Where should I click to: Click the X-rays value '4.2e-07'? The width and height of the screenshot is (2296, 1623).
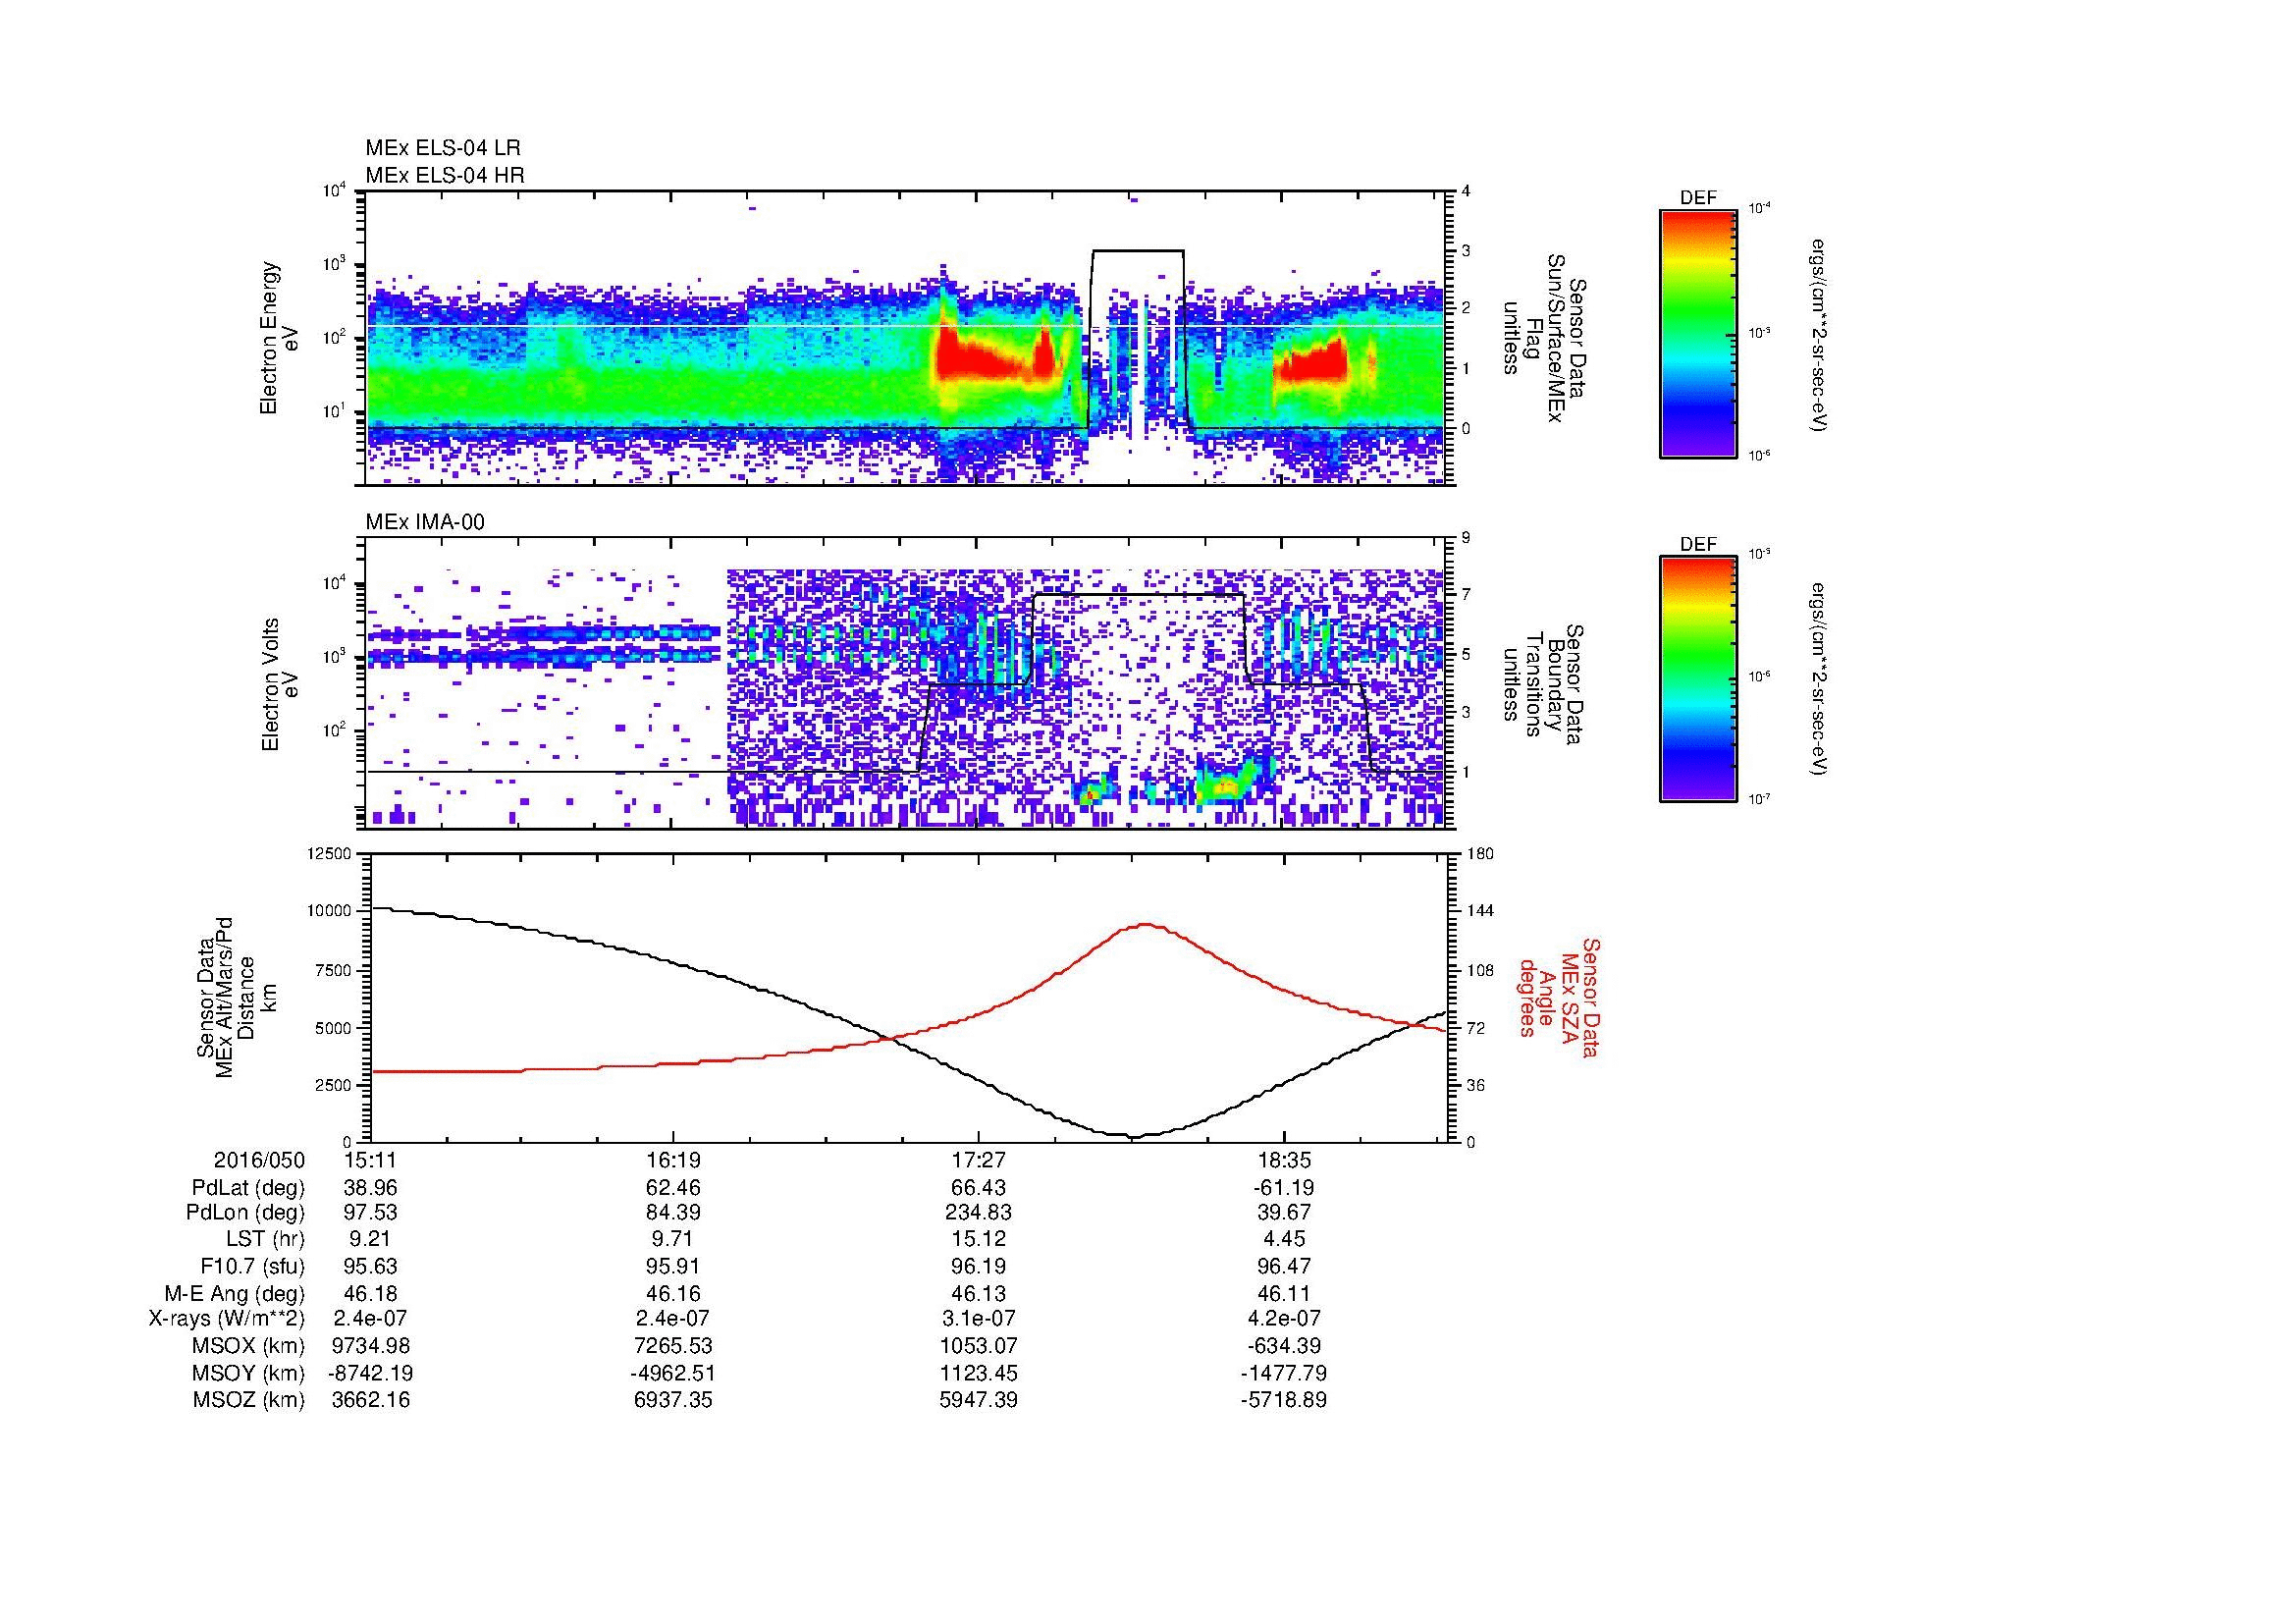1283,1319
